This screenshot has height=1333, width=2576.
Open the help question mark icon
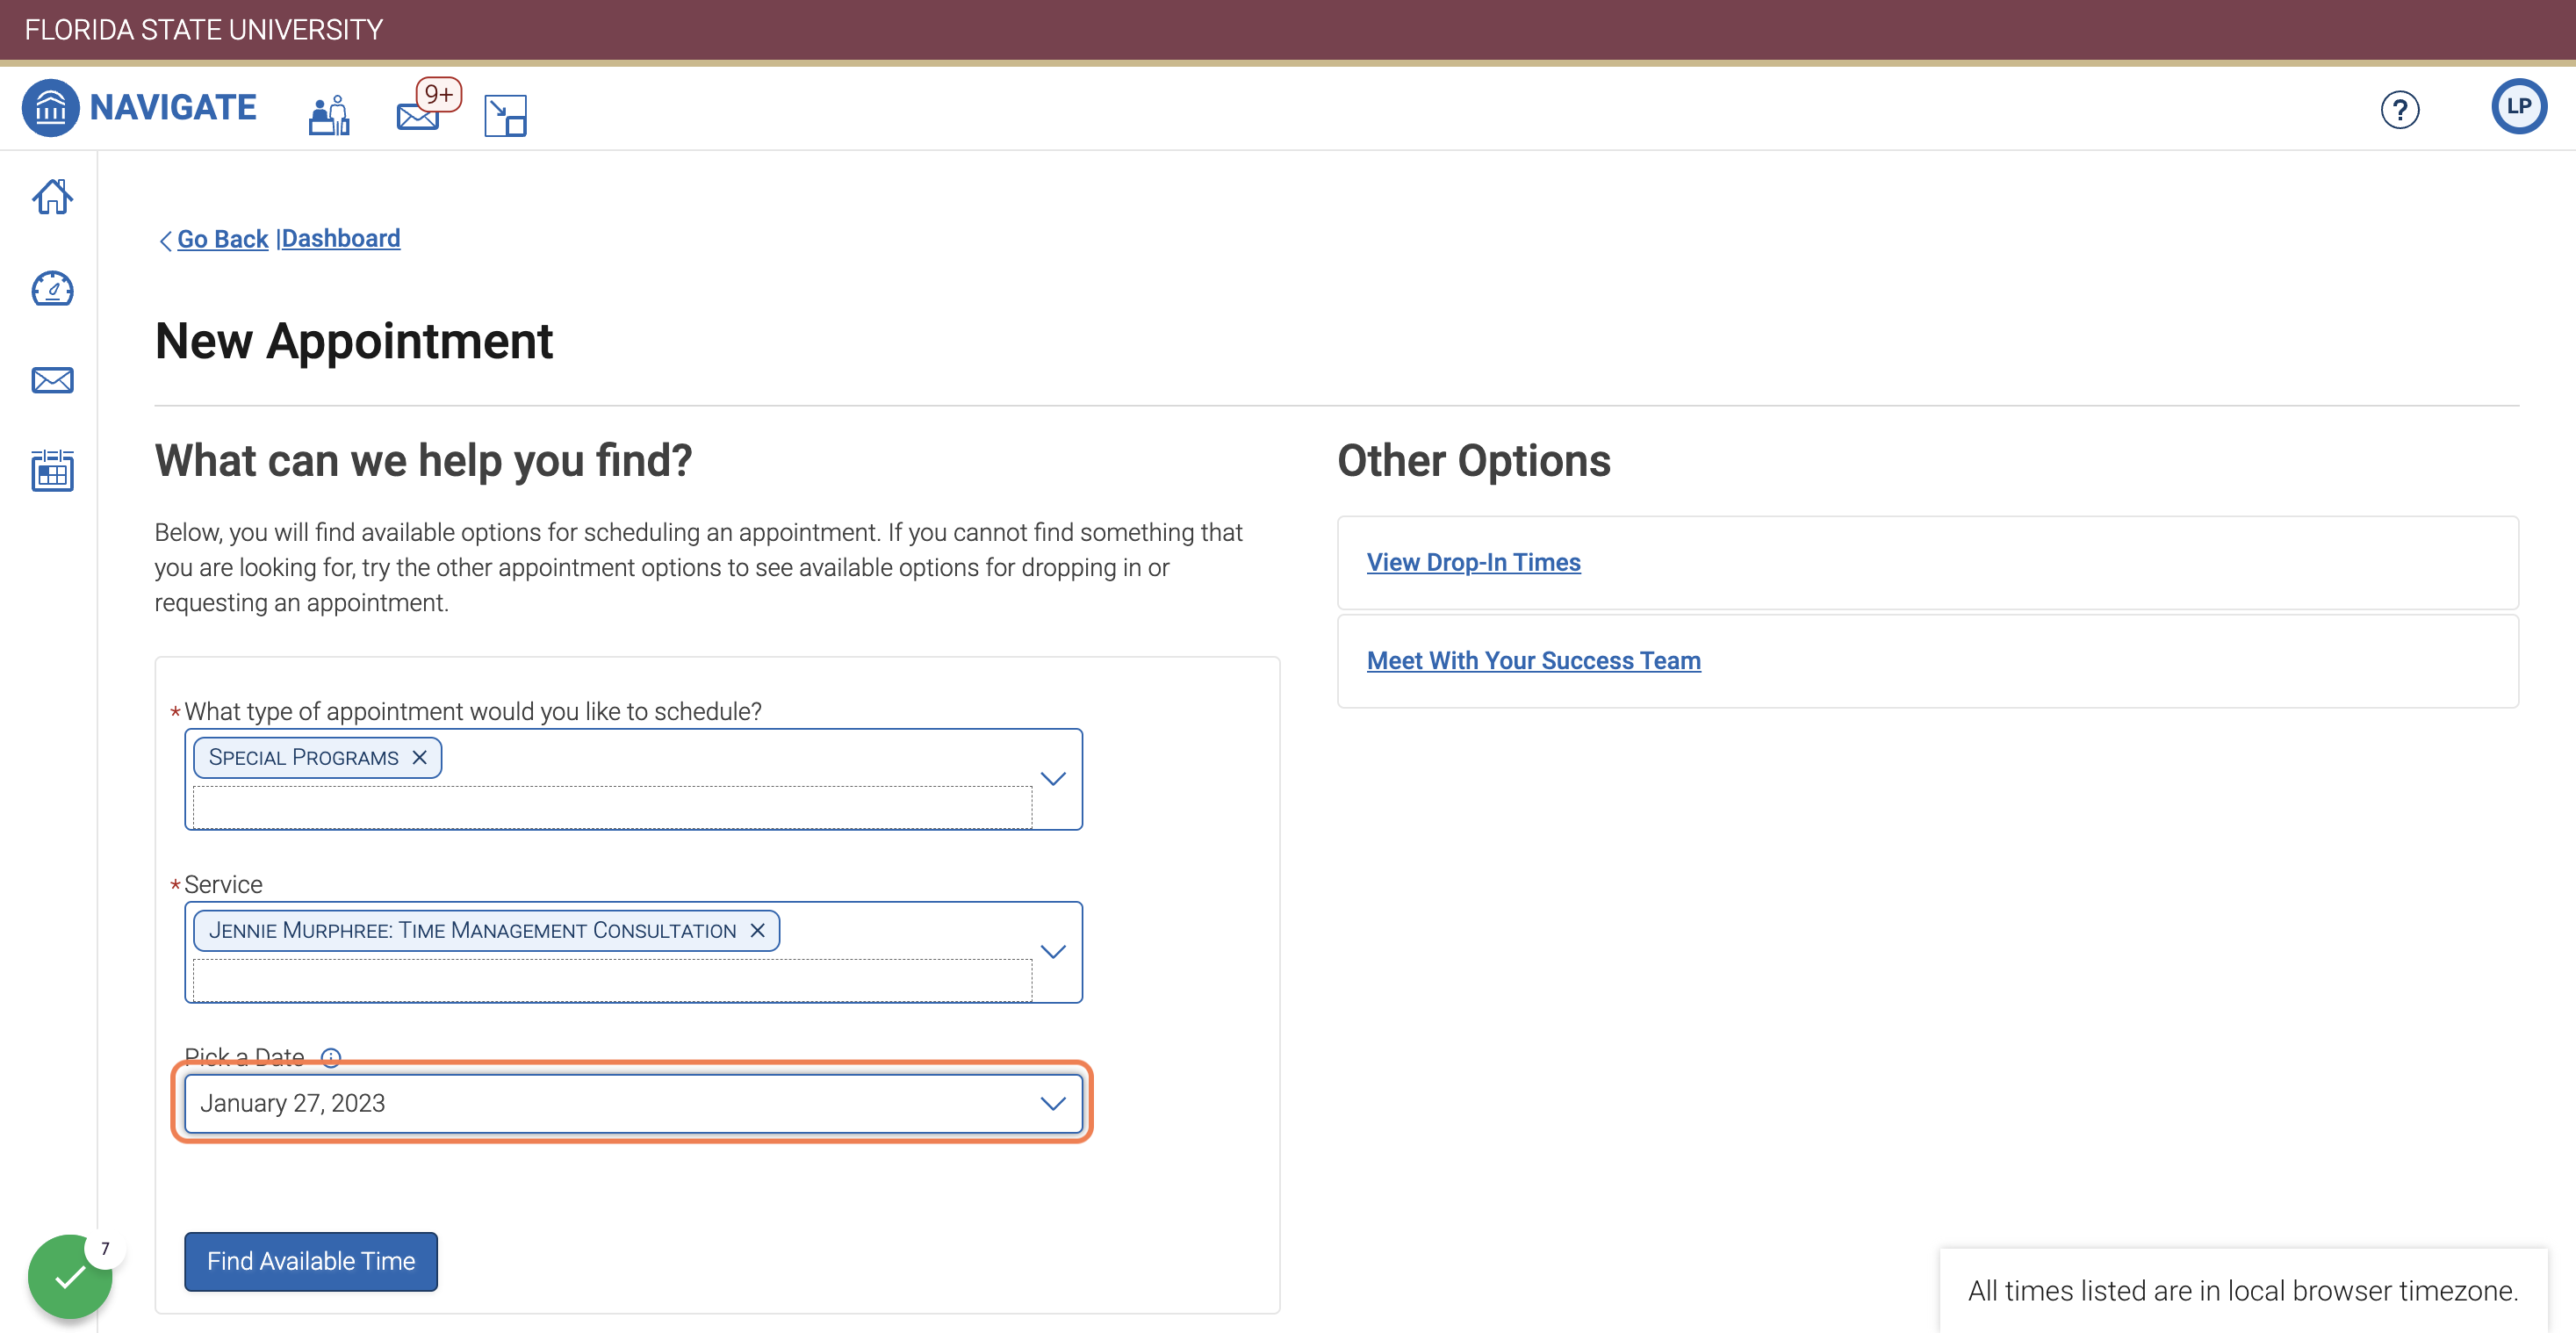[2399, 109]
